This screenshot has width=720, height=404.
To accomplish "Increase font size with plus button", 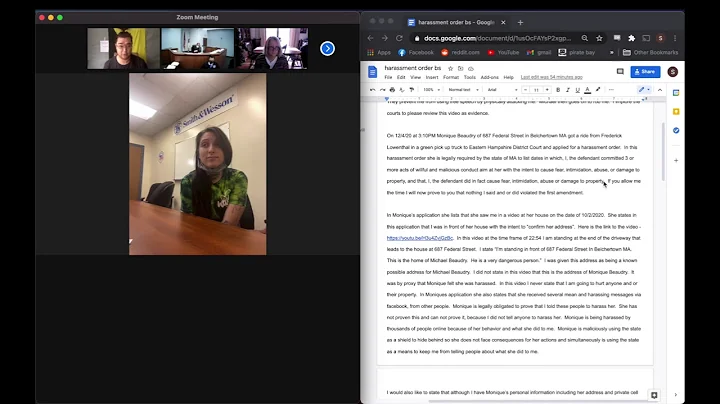I will pos(547,90).
